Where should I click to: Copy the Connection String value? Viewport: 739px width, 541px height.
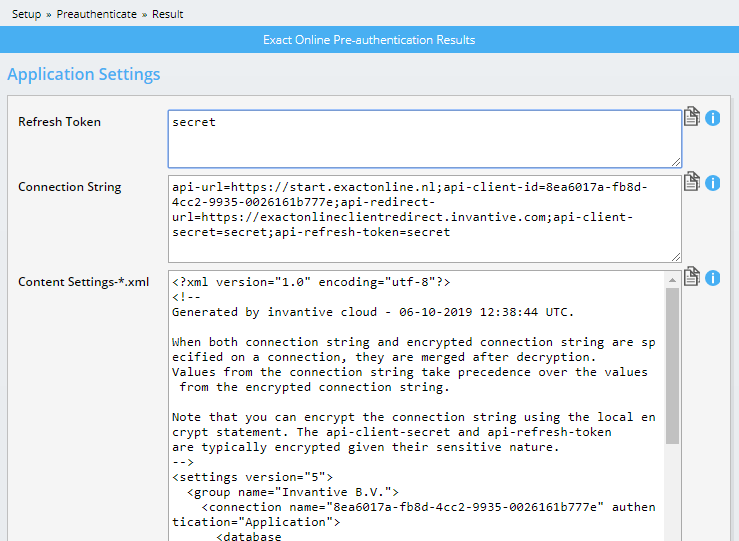pos(691,181)
